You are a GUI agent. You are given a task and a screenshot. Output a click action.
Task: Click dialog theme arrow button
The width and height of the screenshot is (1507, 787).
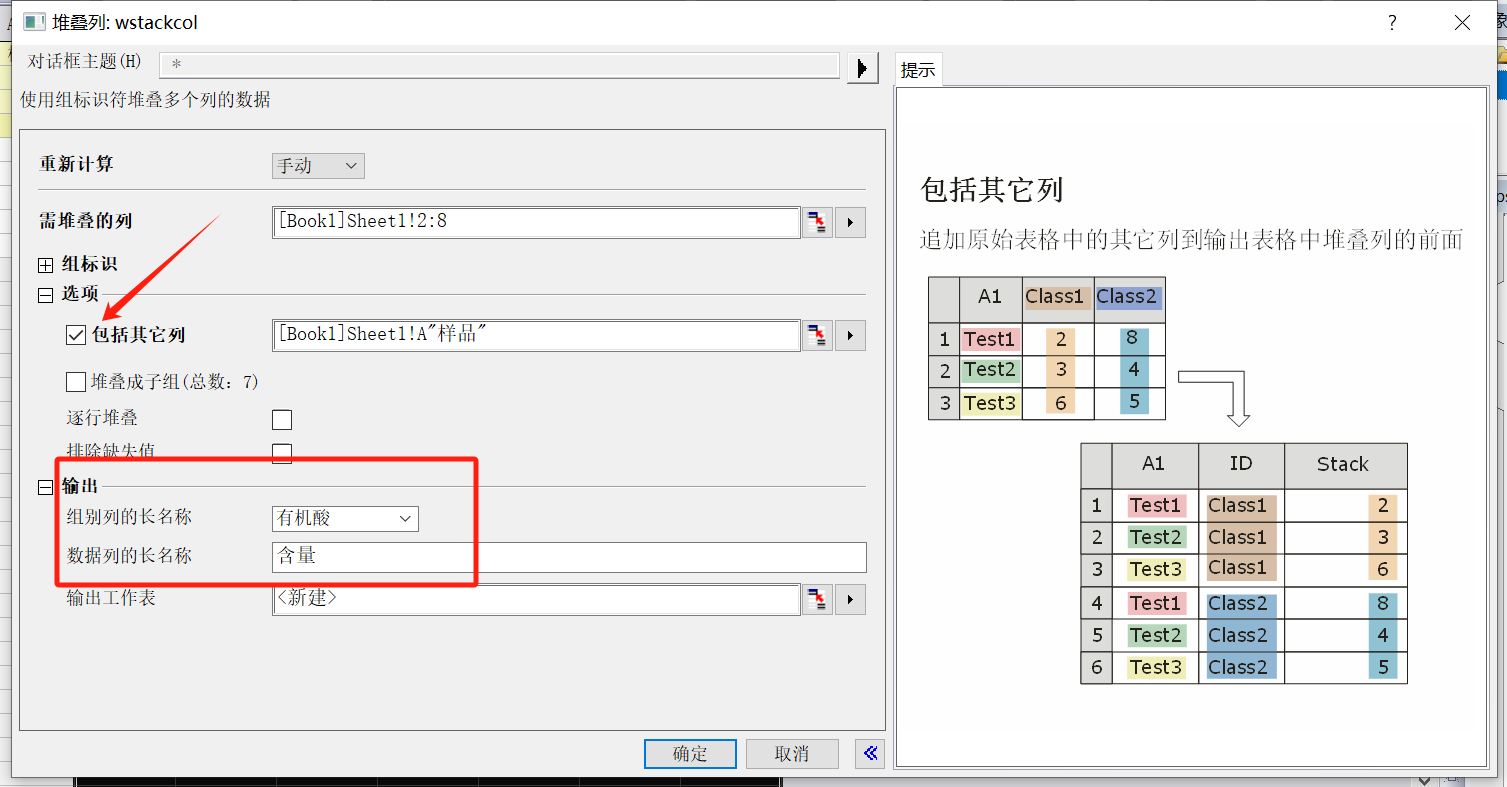862,67
